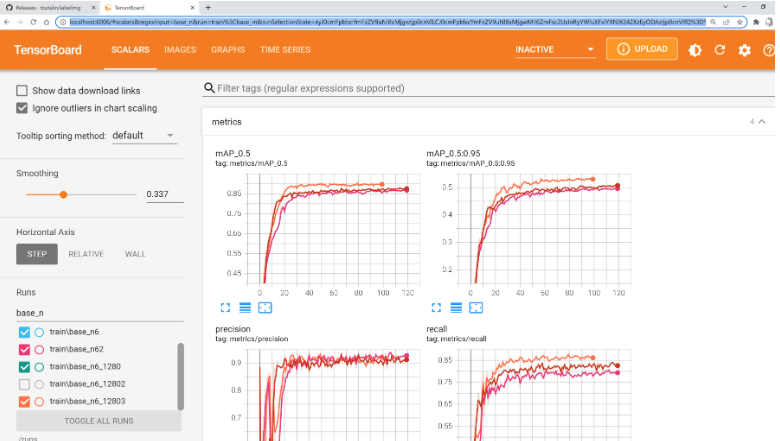780x441 pixels.
Task: Check run train\base_n6_12802
Action: pyautogui.click(x=24, y=384)
